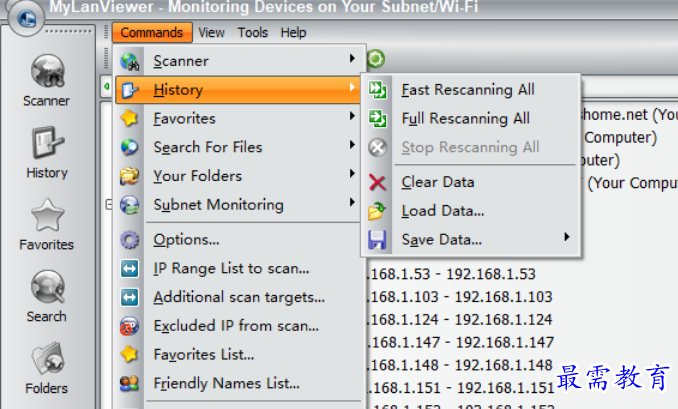The image size is (678, 409).
Task: Open the Scanner sidebar panel
Action: coord(46,78)
